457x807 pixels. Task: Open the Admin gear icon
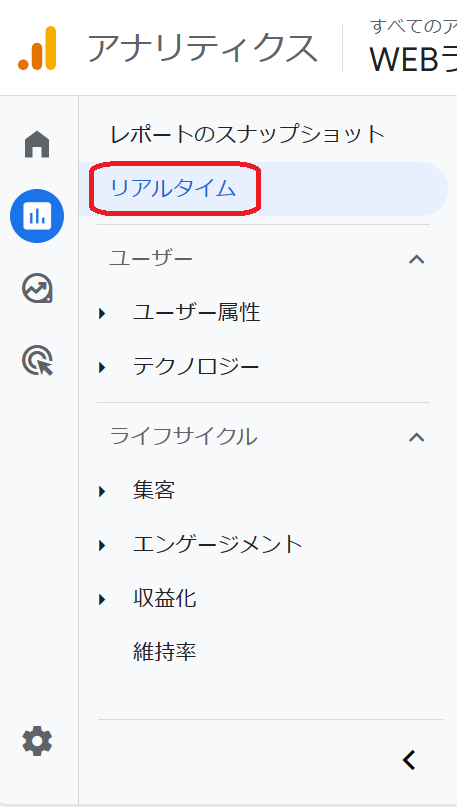tap(37, 742)
